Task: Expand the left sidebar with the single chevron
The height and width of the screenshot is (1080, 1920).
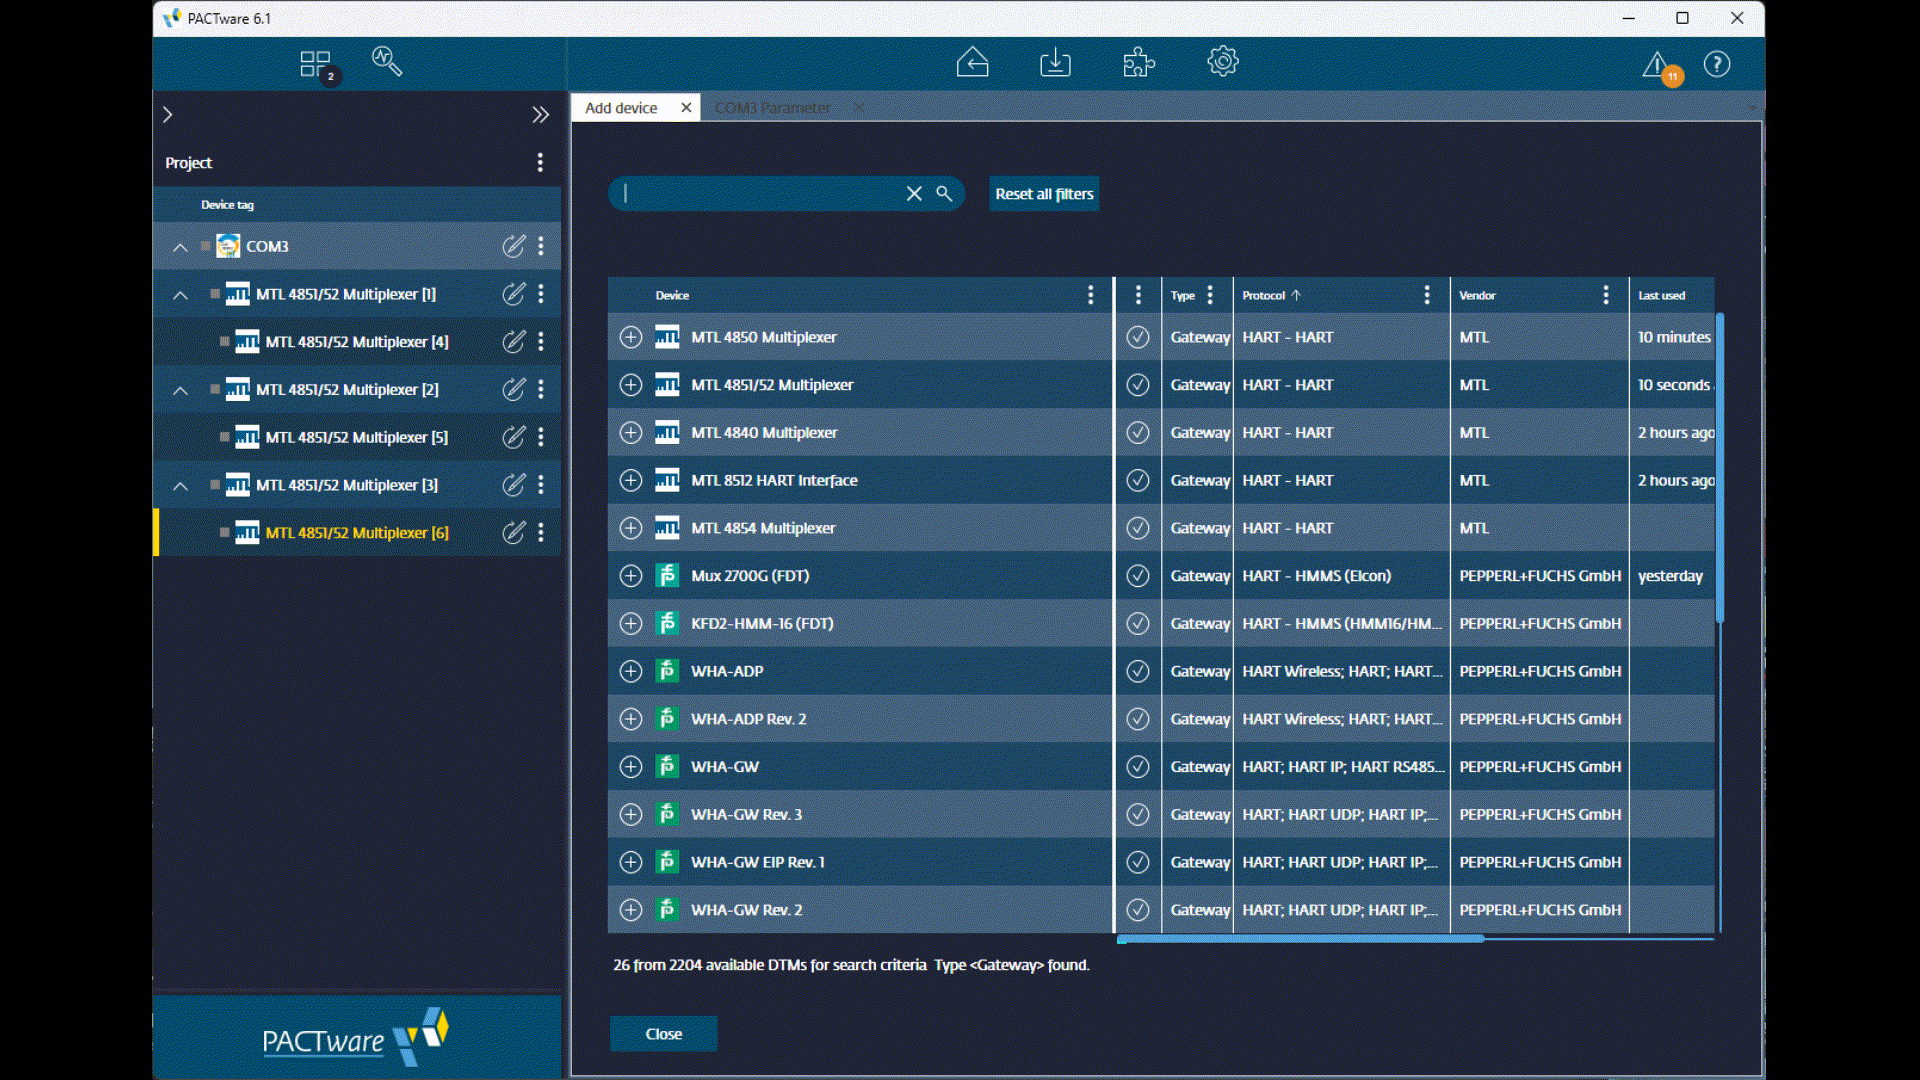Action: (168, 115)
